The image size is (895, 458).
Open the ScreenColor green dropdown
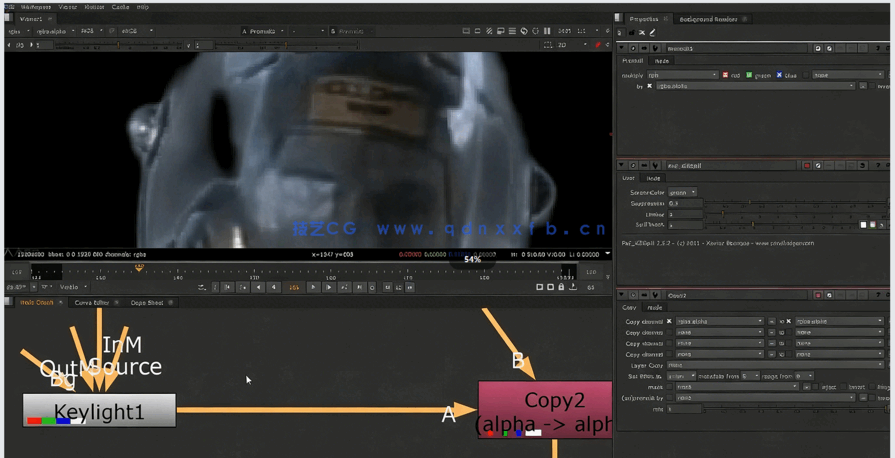[x=682, y=192]
